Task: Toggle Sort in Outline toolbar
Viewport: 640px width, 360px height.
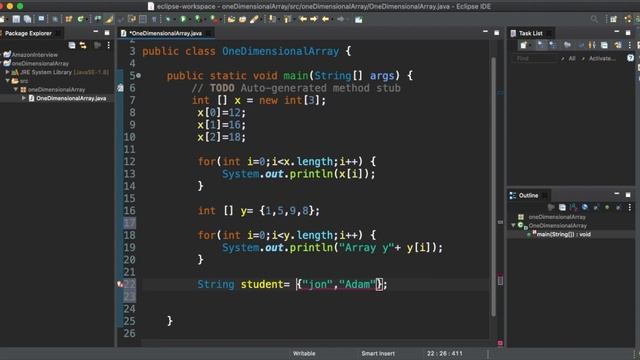Action: [x=573, y=207]
